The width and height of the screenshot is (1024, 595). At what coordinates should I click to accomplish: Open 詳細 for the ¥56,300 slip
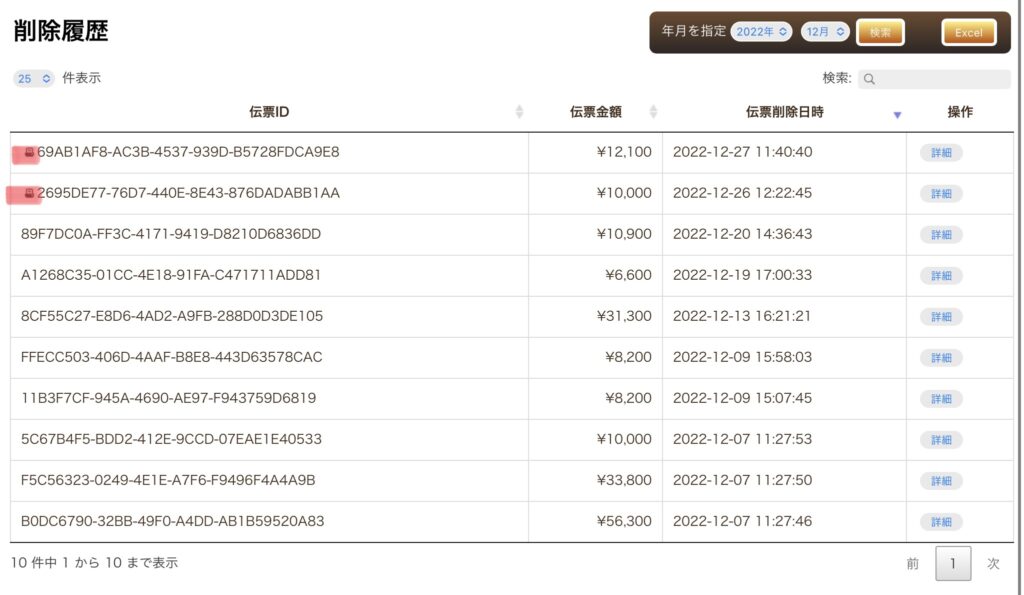pyautogui.click(x=941, y=522)
